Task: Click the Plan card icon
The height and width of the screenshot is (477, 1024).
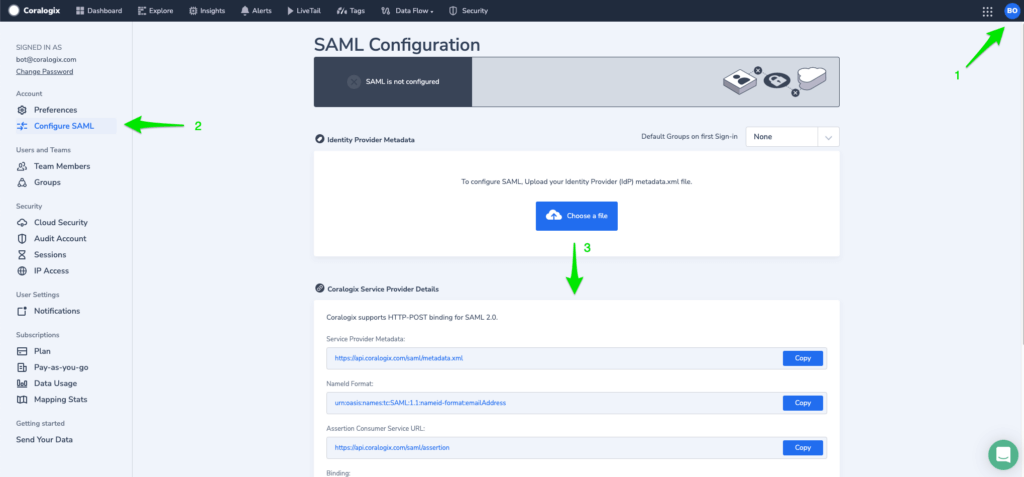Action: (22, 351)
